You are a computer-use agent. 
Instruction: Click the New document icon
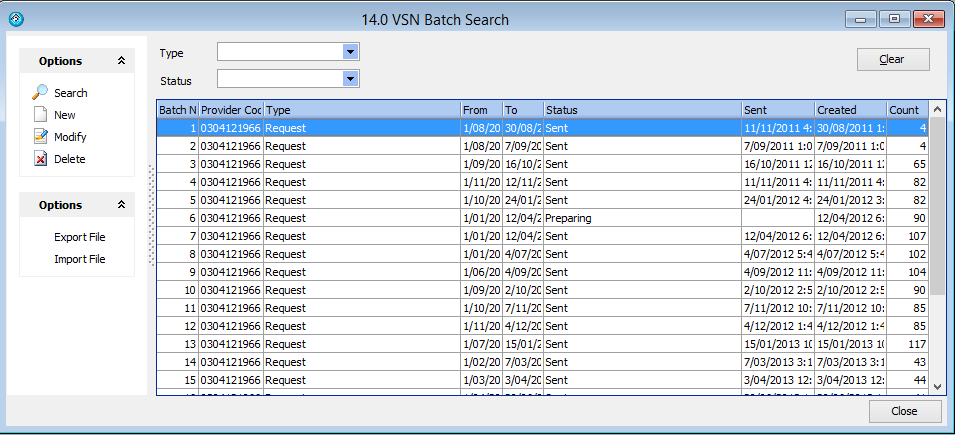point(41,115)
